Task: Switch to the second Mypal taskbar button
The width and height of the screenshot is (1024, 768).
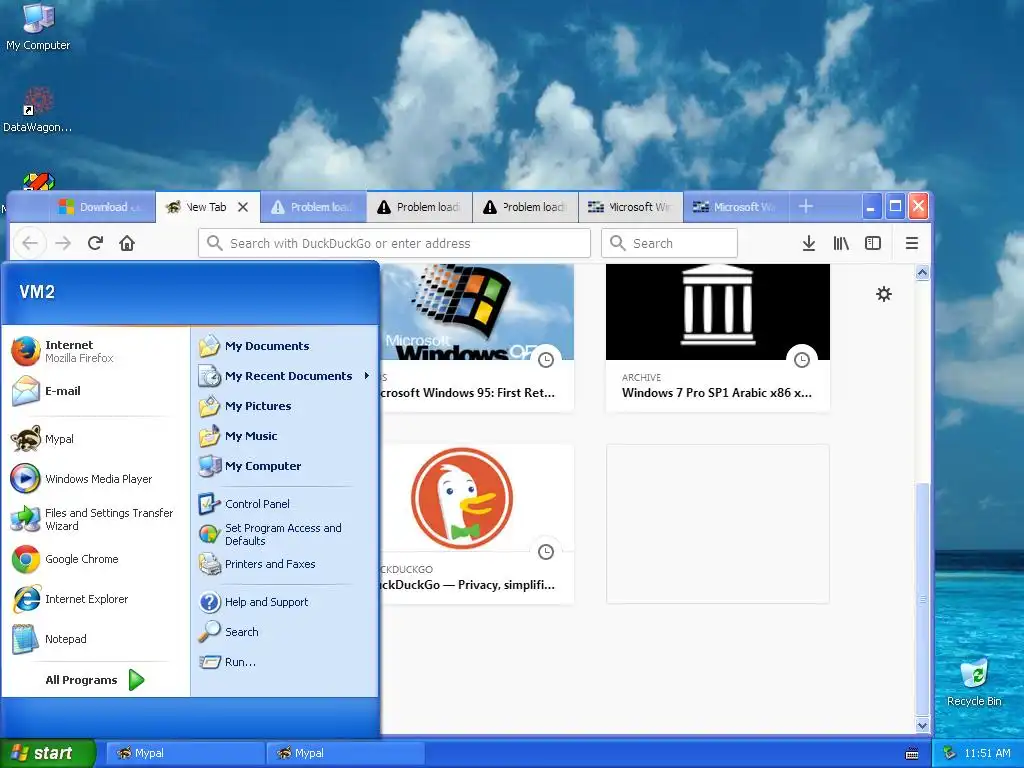Action: click(x=345, y=753)
